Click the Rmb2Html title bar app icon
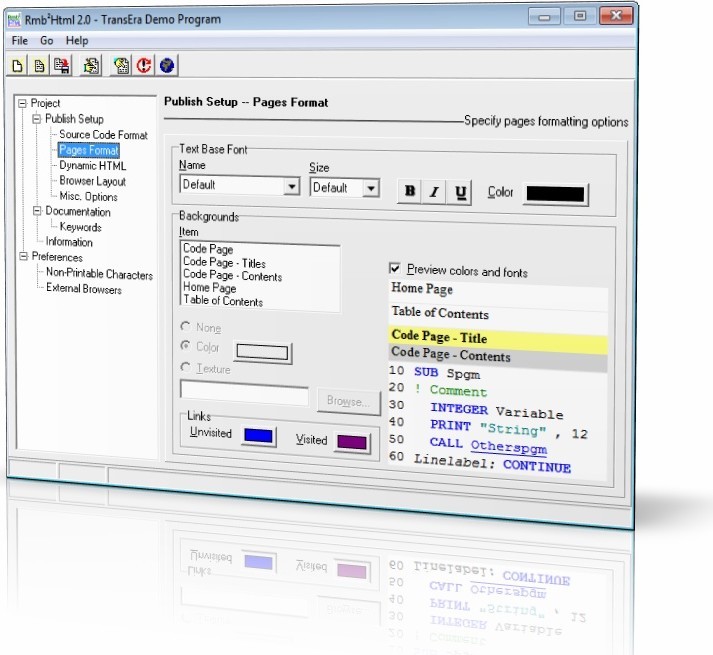713x655 pixels. click(x=14, y=20)
